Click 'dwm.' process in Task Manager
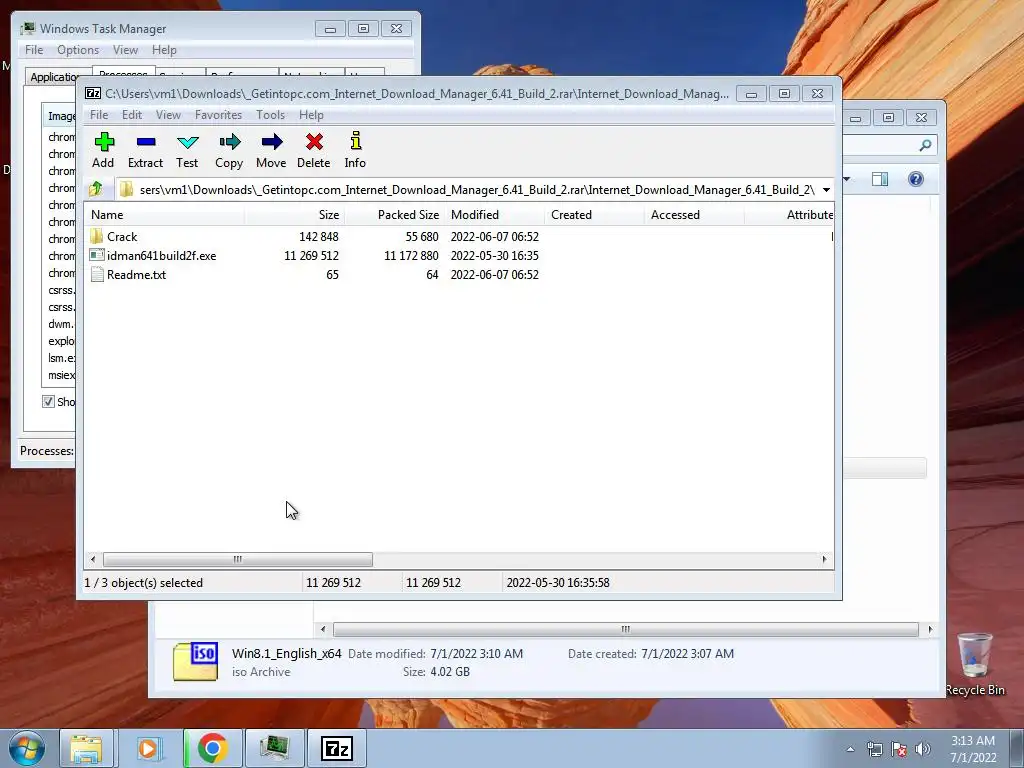The width and height of the screenshot is (1024, 768). pos(61,324)
